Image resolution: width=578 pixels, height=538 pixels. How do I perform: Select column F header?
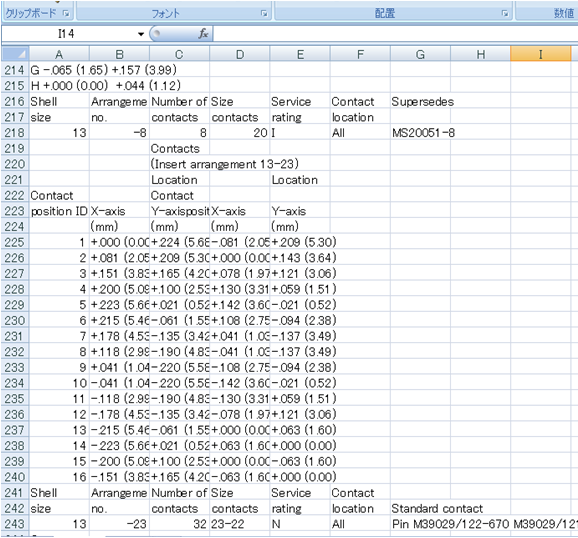point(360,54)
